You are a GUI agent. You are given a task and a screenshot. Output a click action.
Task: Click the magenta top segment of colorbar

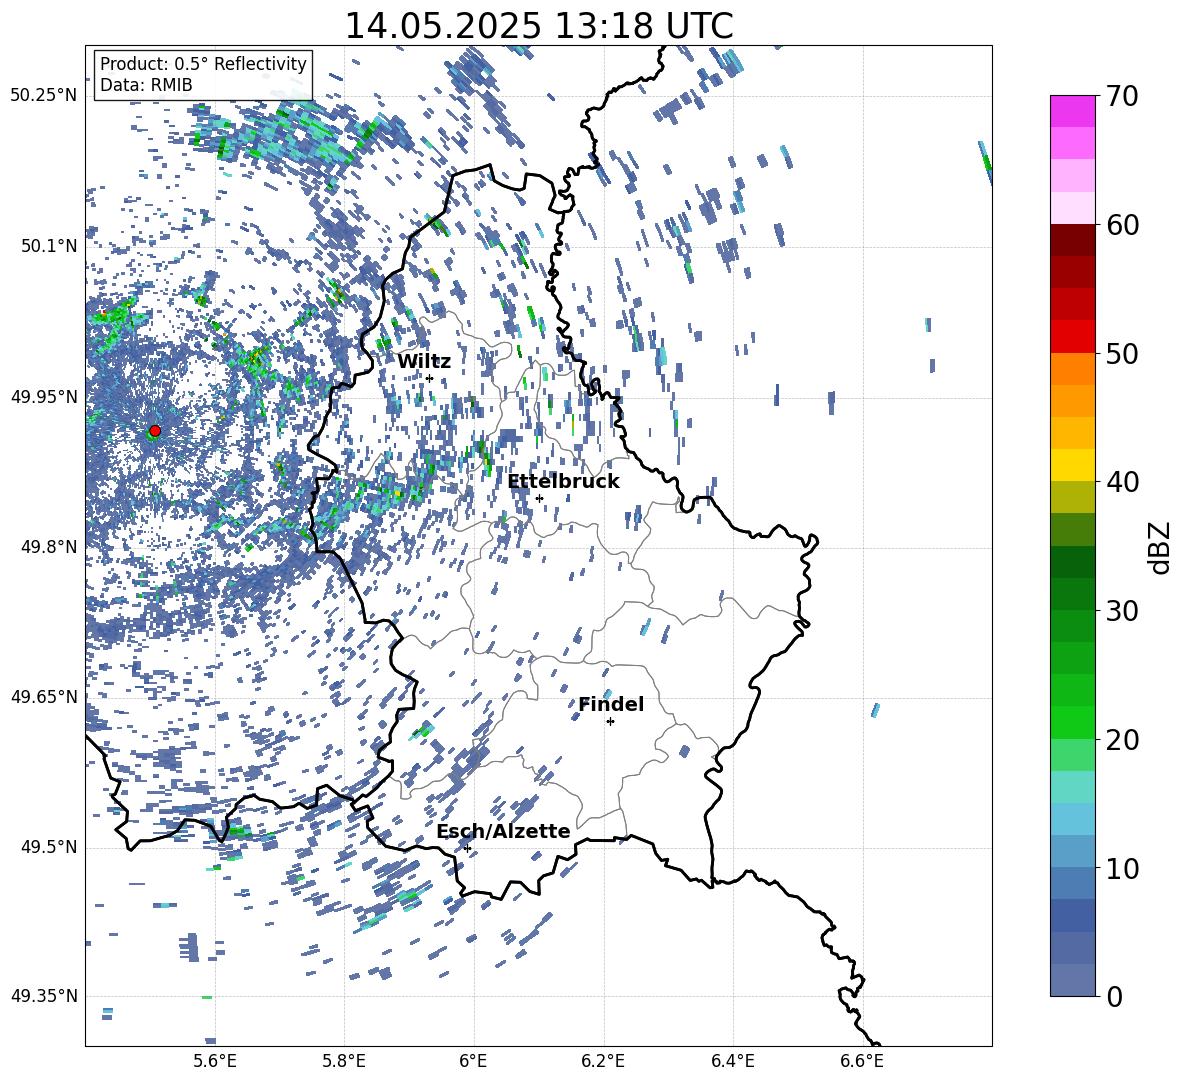point(1072,112)
